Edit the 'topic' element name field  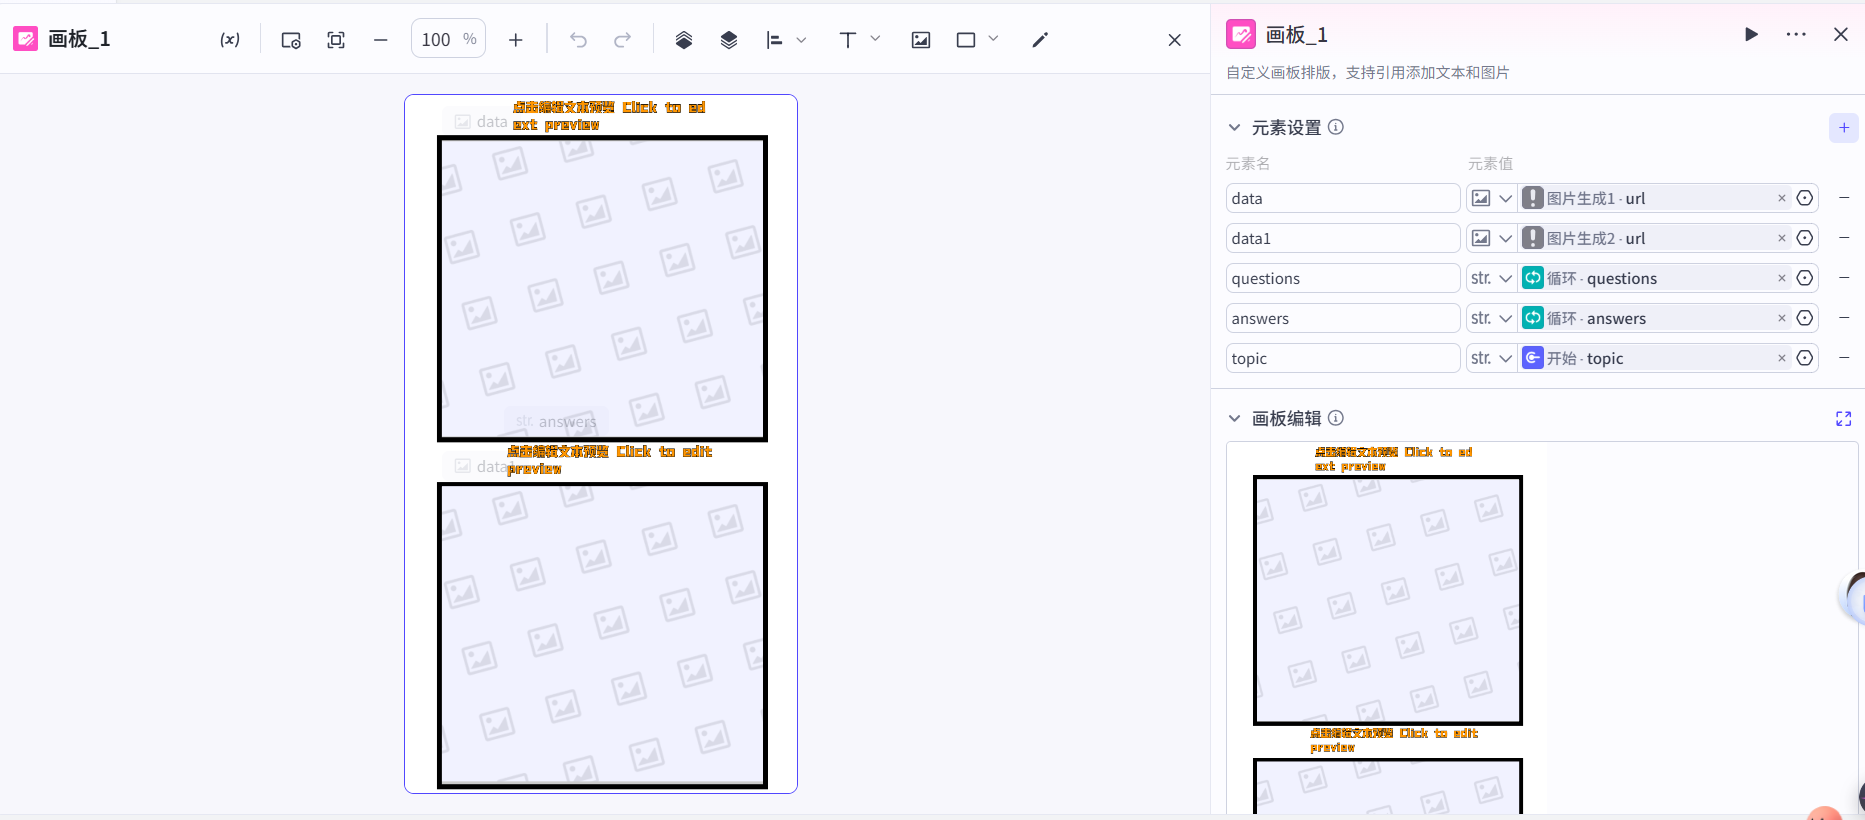point(1343,358)
